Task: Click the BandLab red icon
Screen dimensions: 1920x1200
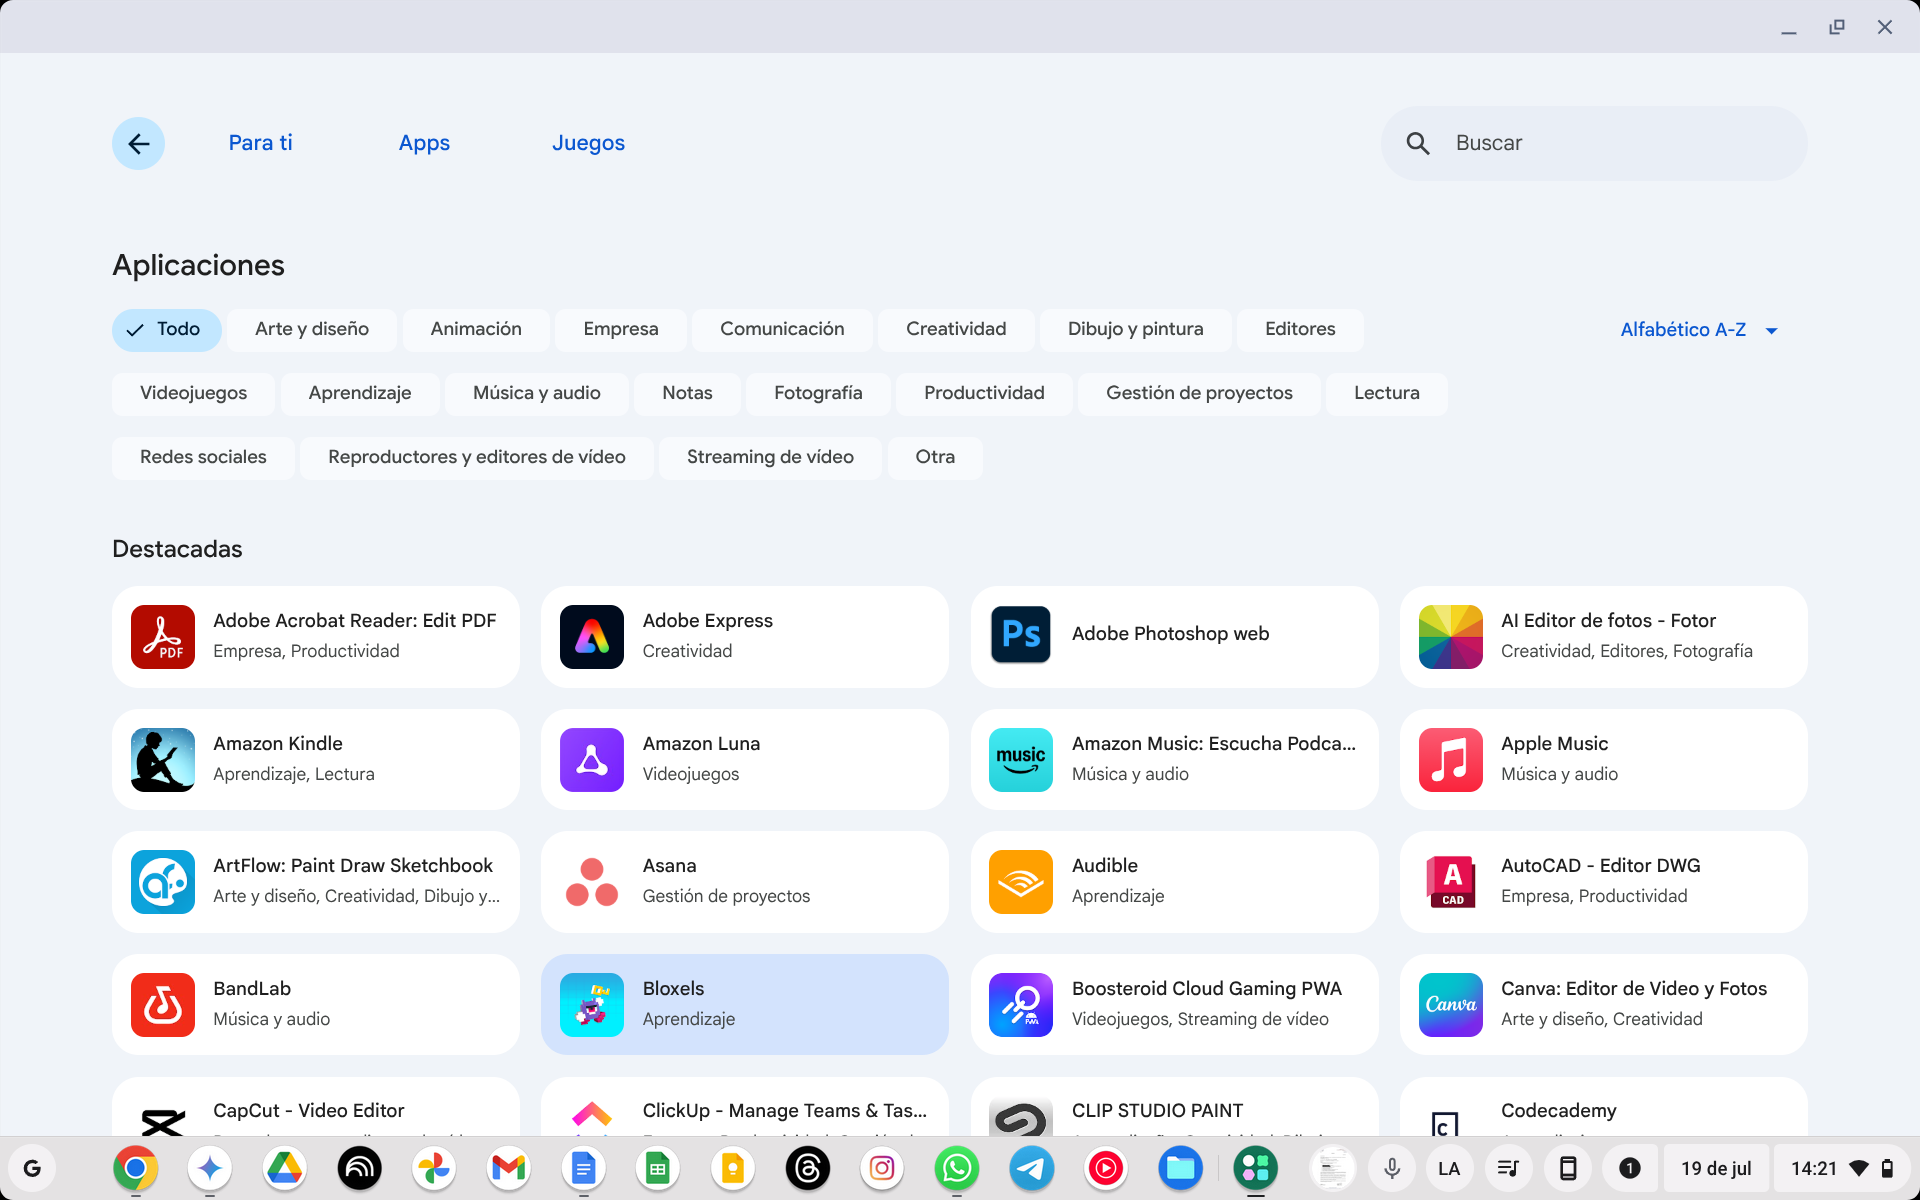Action: [x=163, y=1005]
